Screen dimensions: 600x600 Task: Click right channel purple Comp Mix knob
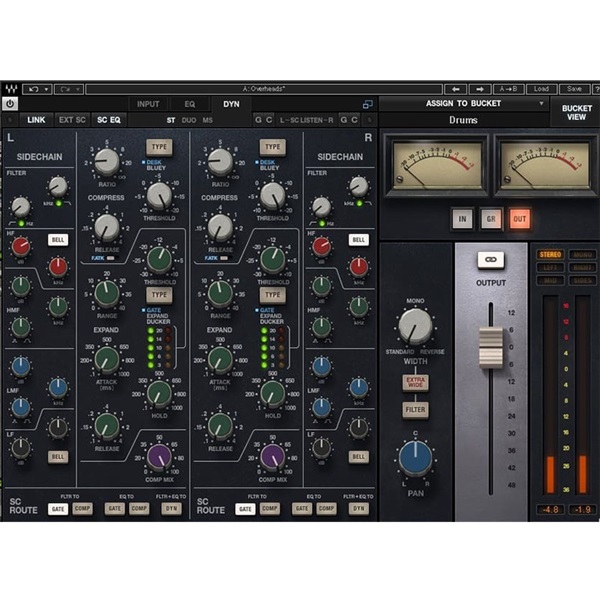(273, 456)
